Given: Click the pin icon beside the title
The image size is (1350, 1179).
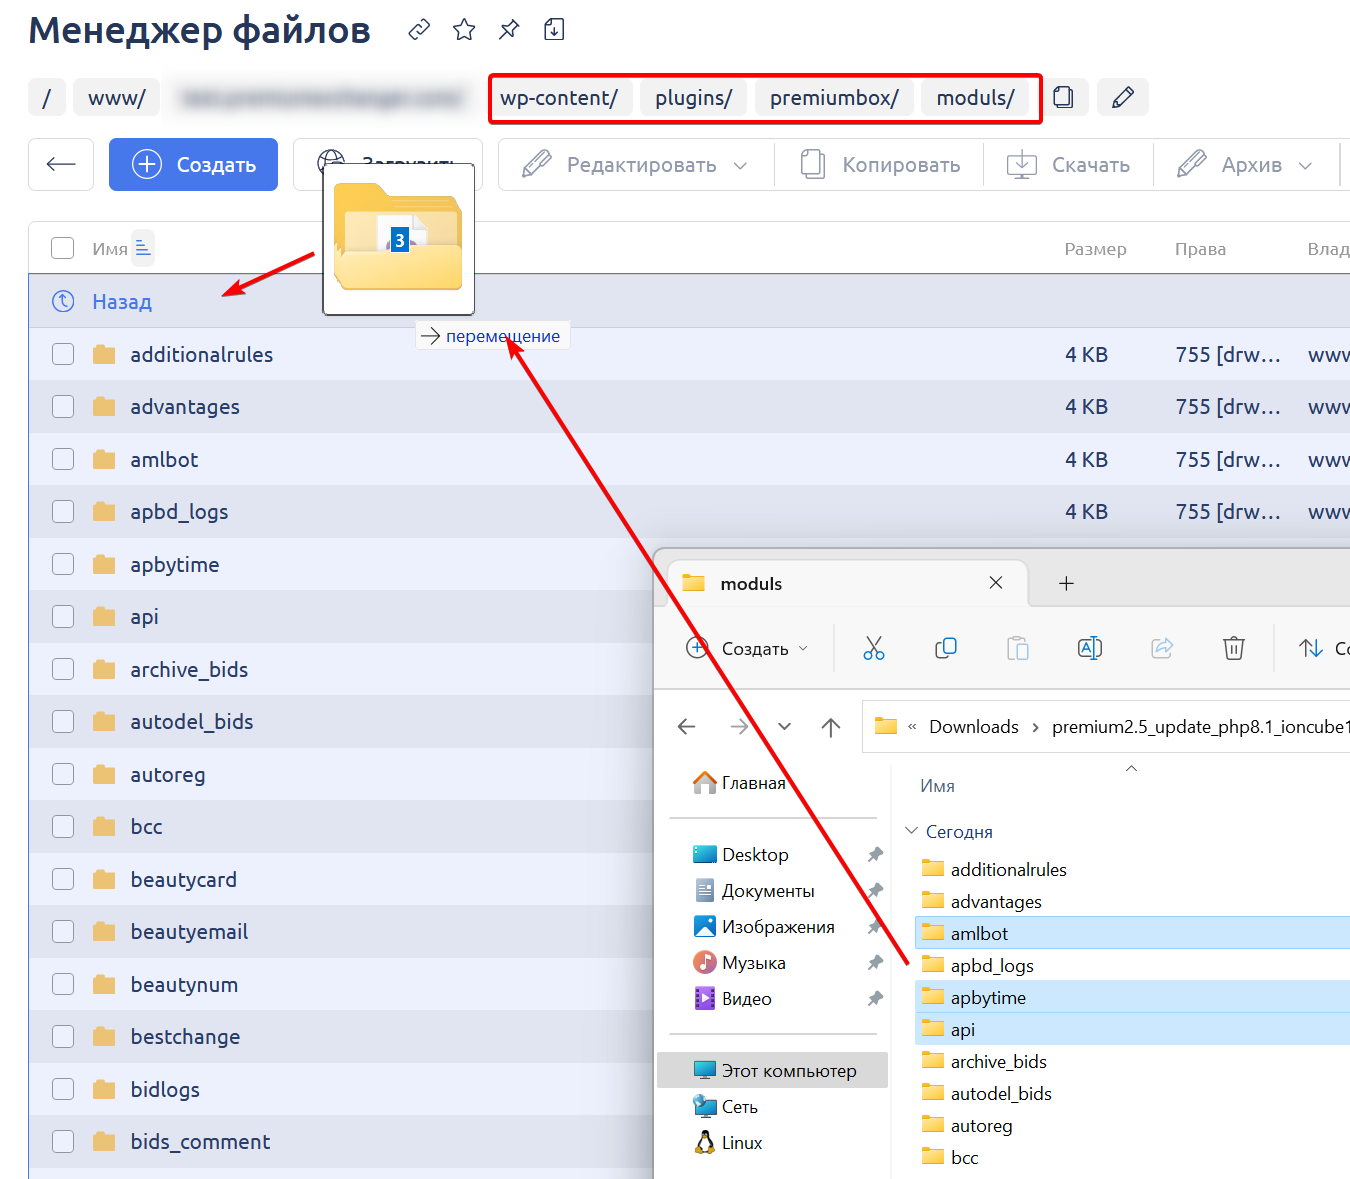Looking at the screenshot, I should [509, 30].
